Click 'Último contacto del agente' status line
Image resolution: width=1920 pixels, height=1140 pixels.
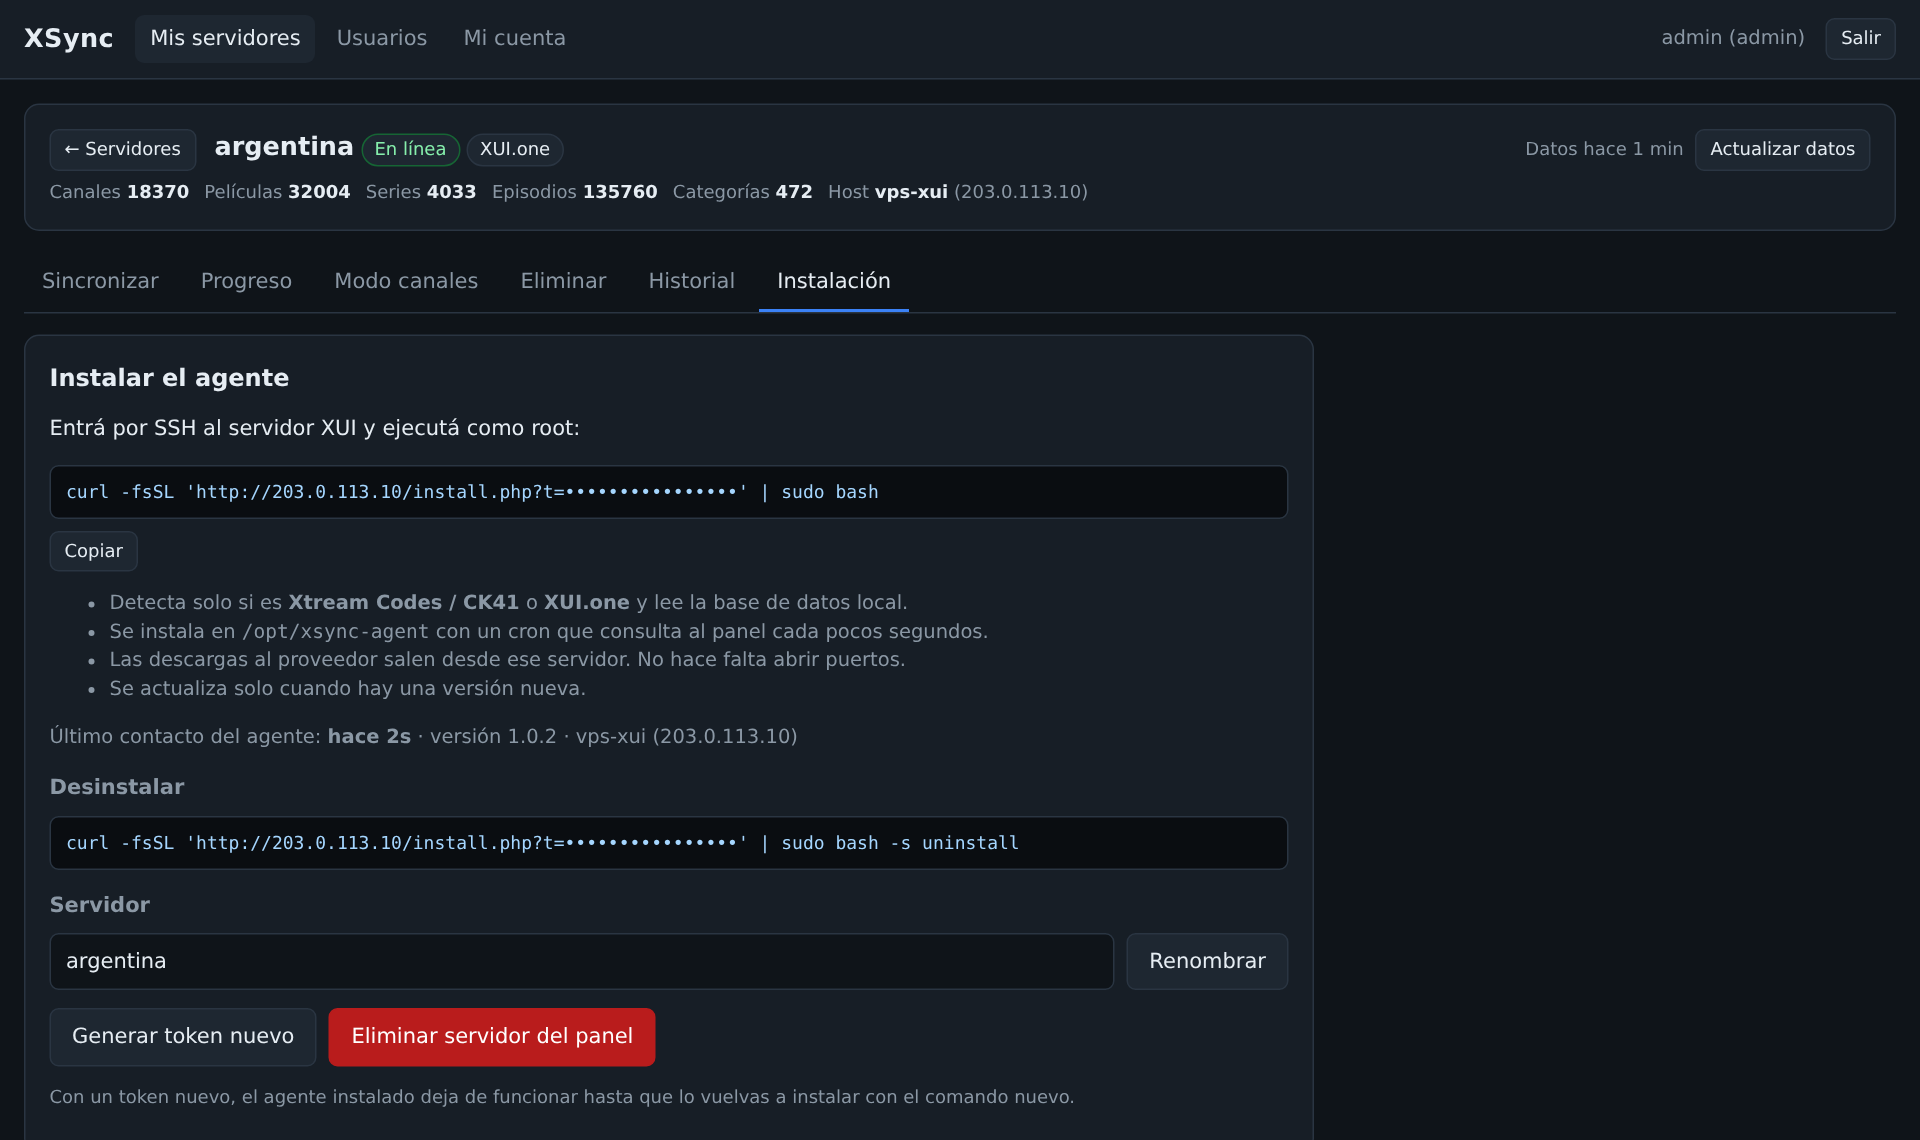(x=423, y=737)
